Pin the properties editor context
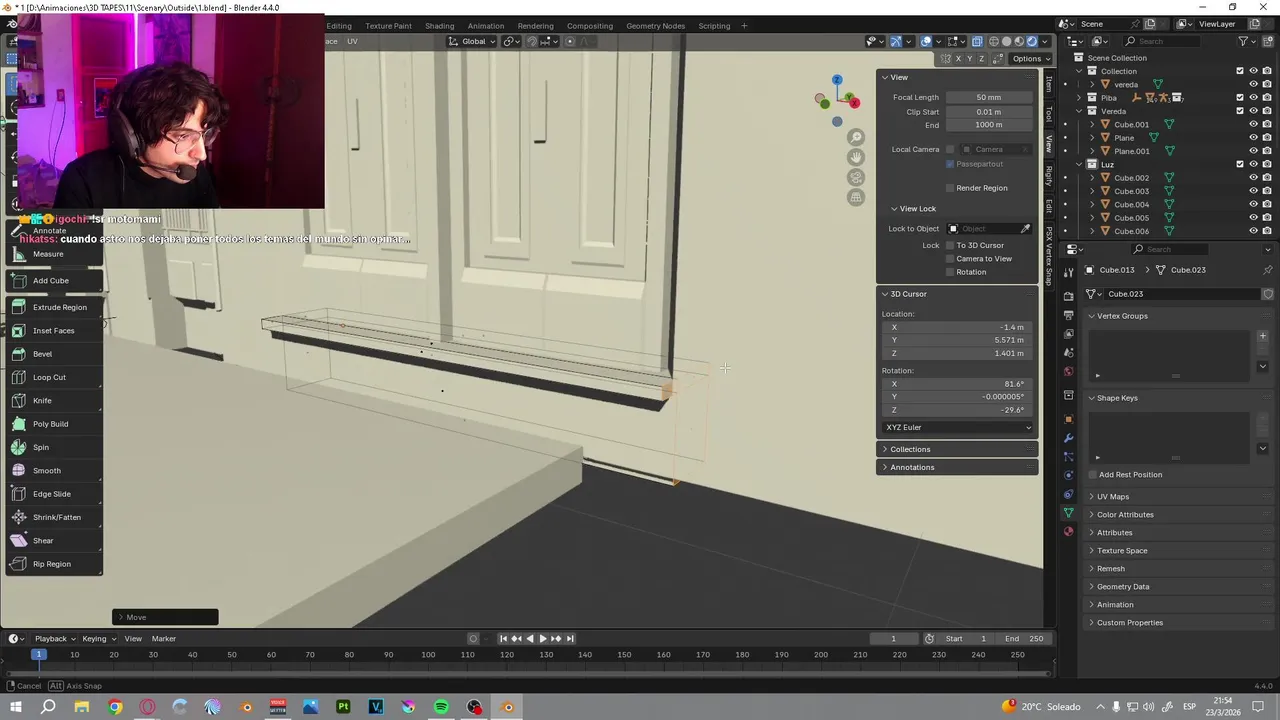This screenshot has height=720, width=1280. click(1268, 270)
